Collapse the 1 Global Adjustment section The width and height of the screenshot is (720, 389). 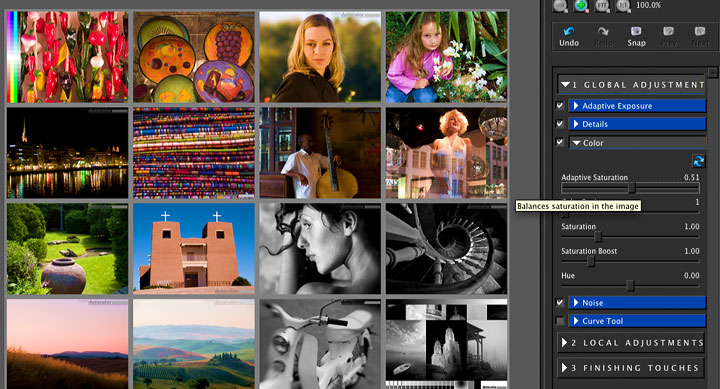(x=631, y=85)
